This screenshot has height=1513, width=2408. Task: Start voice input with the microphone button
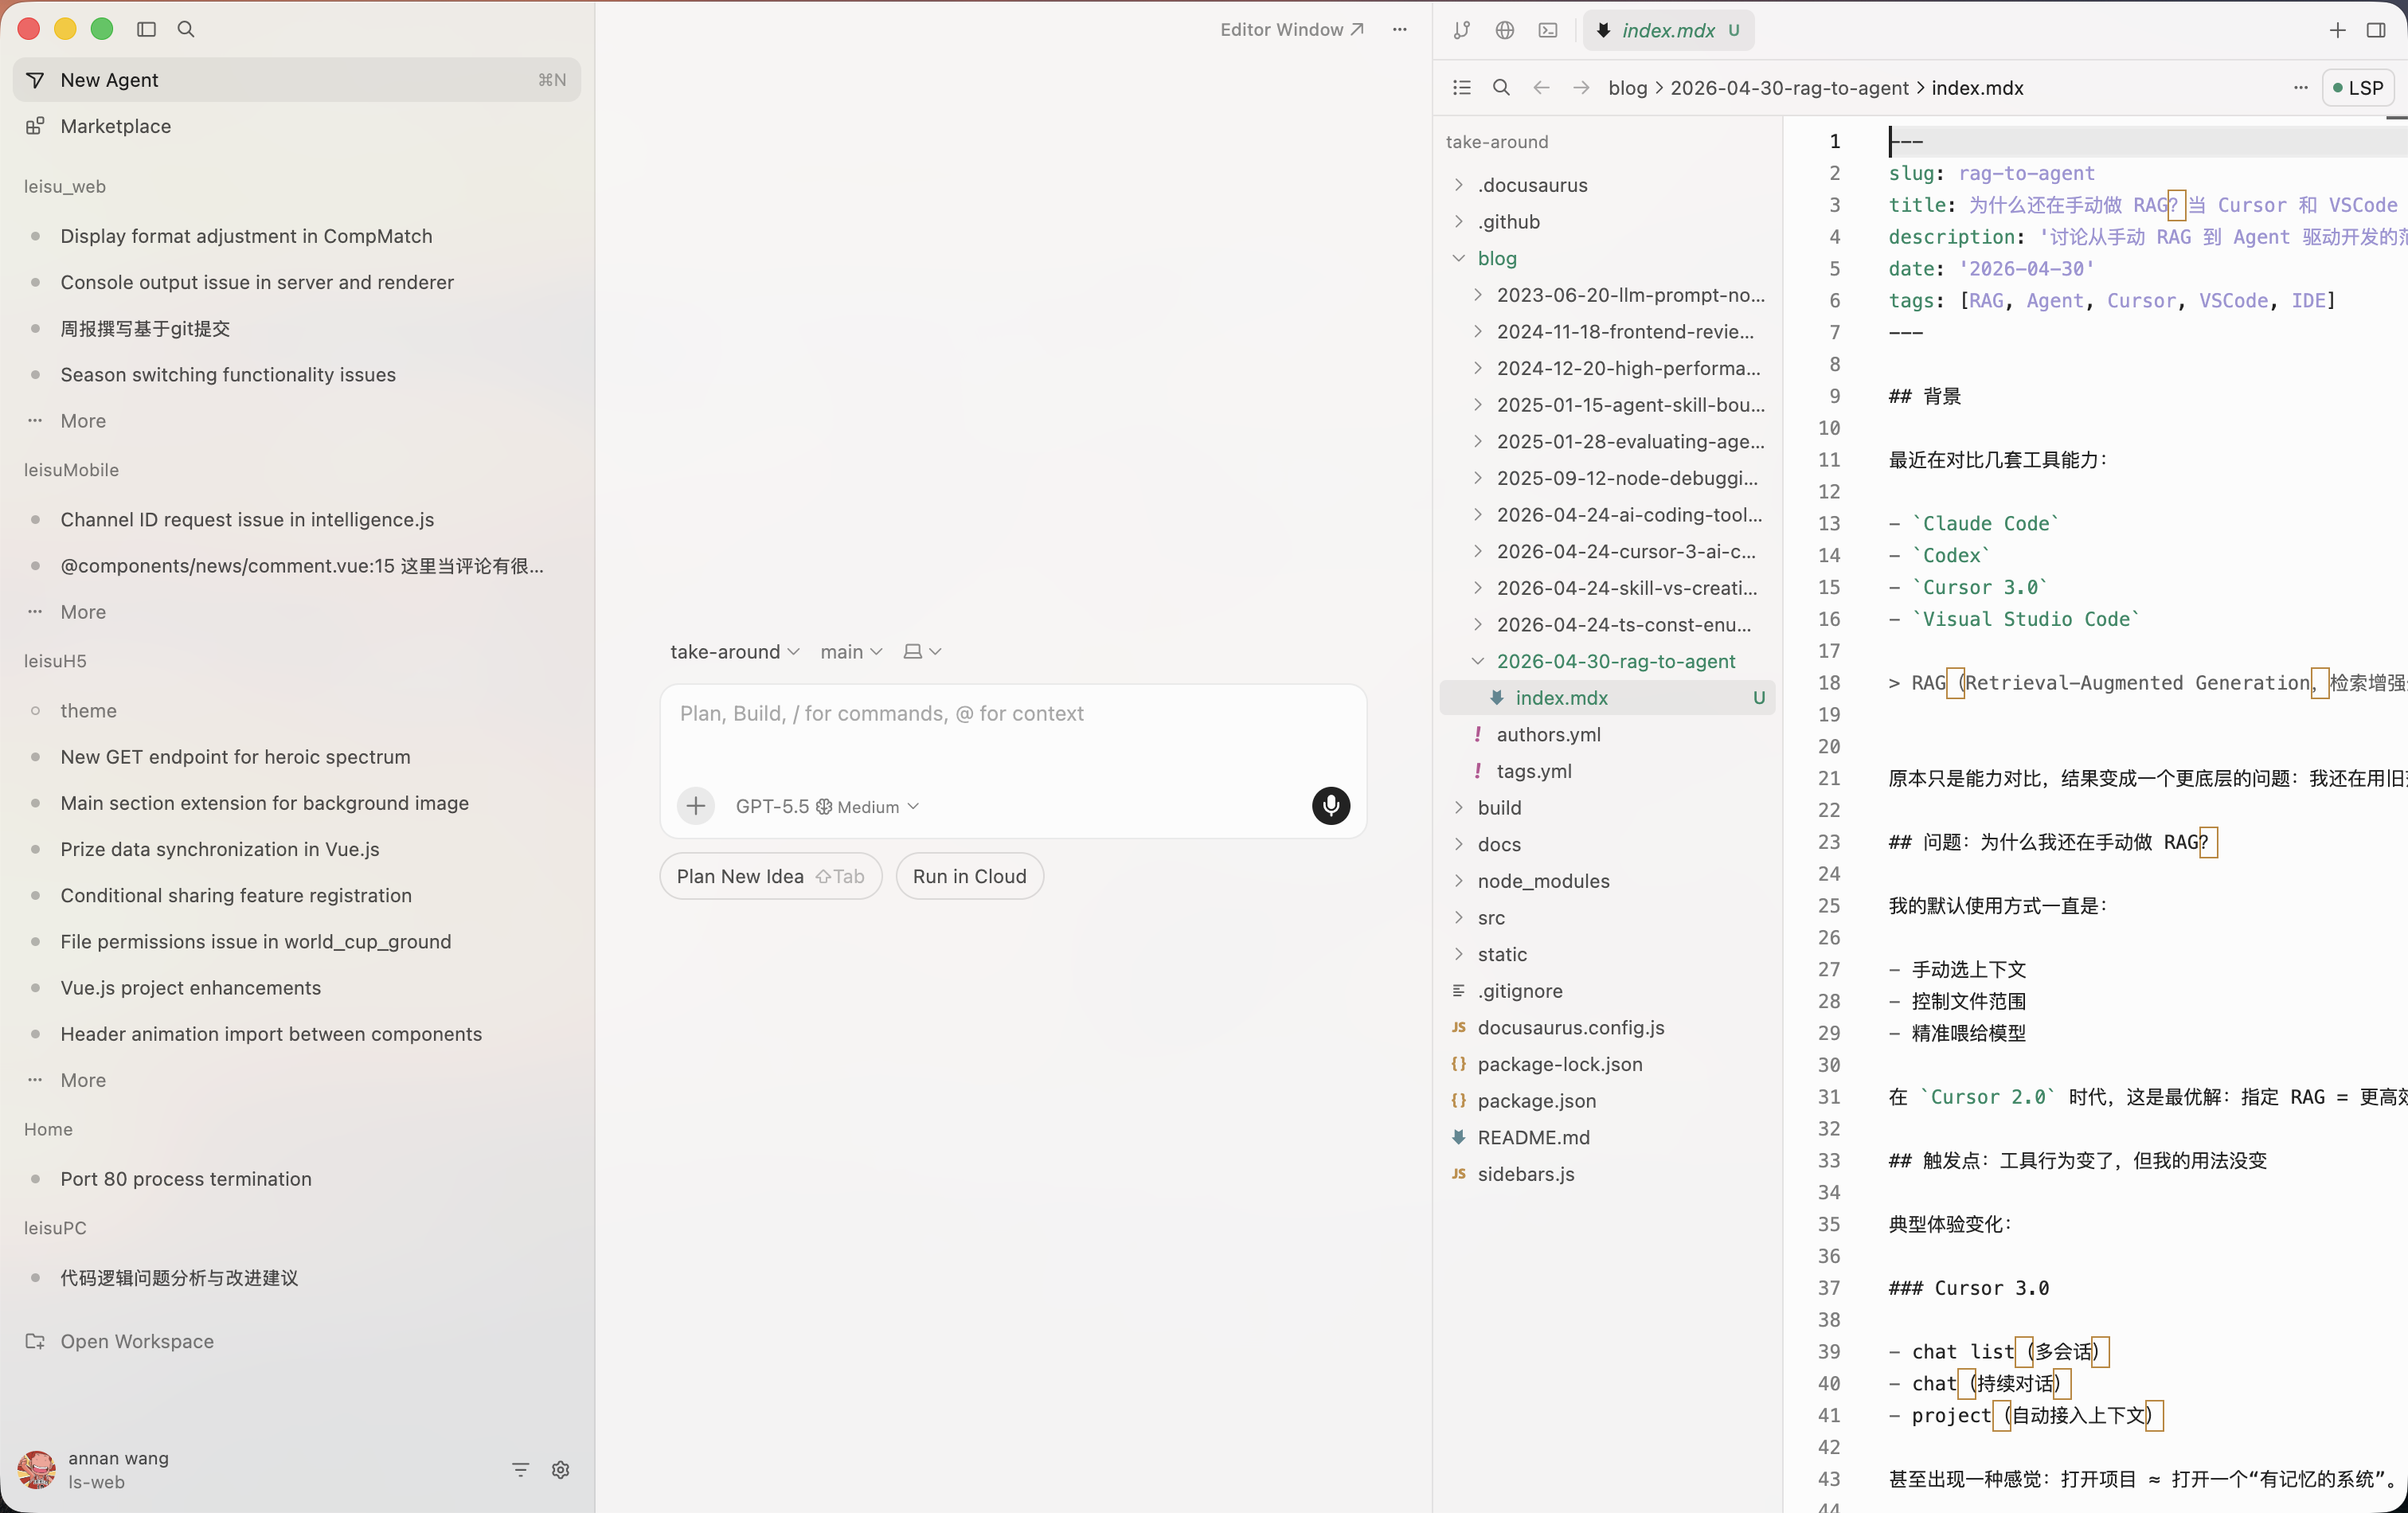pyautogui.click(x=1331, y=805)
